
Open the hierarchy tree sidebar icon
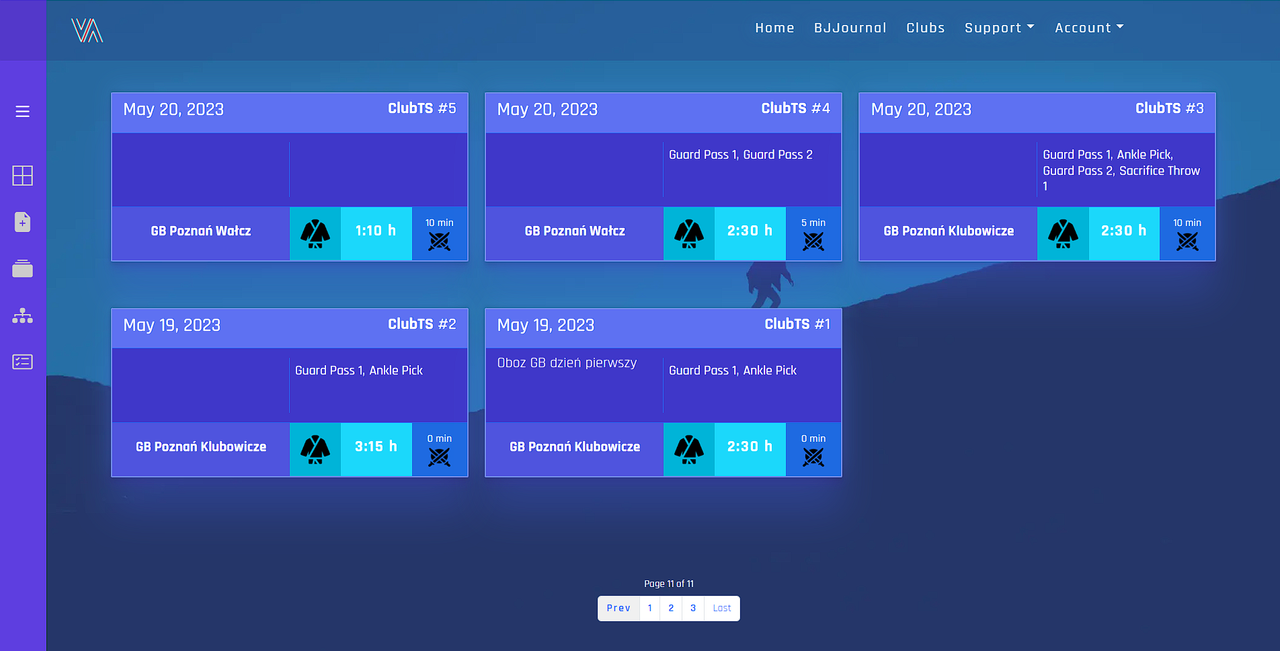tap(22, 315)
